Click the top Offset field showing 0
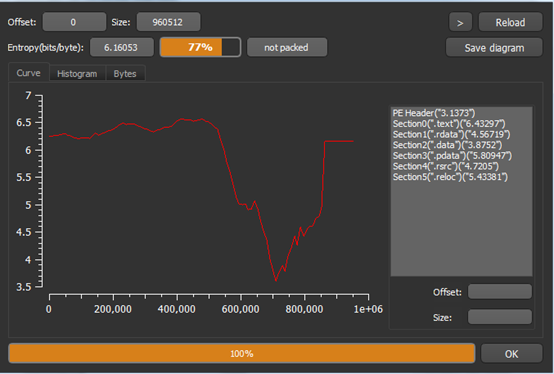Viewport: 554px width, 374px height. (x=74, y=22)
